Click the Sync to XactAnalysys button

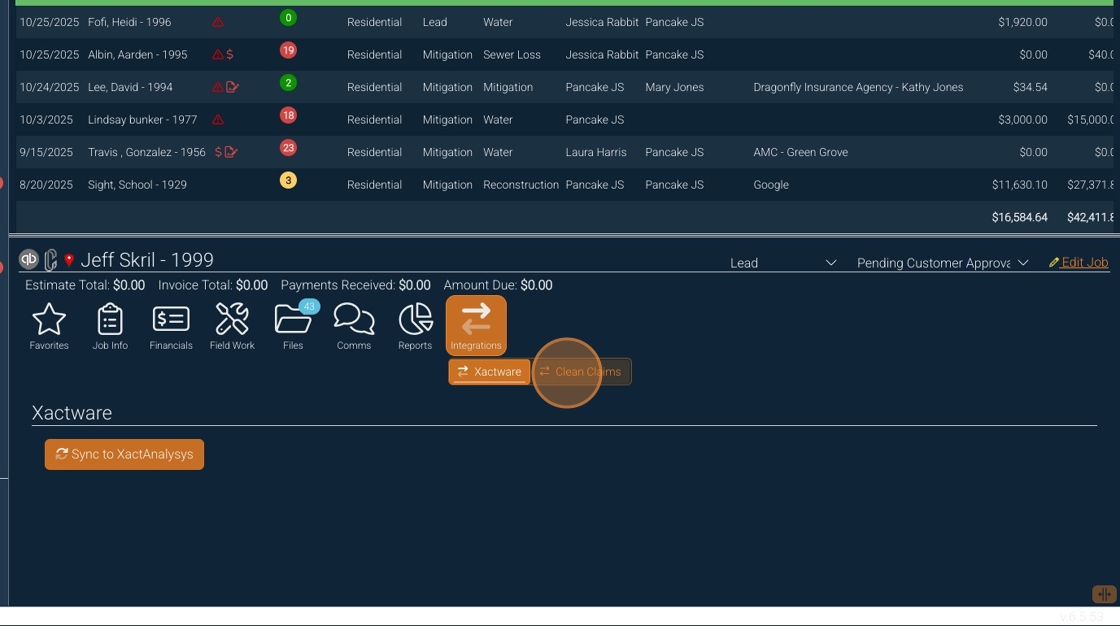coord(124,454)
